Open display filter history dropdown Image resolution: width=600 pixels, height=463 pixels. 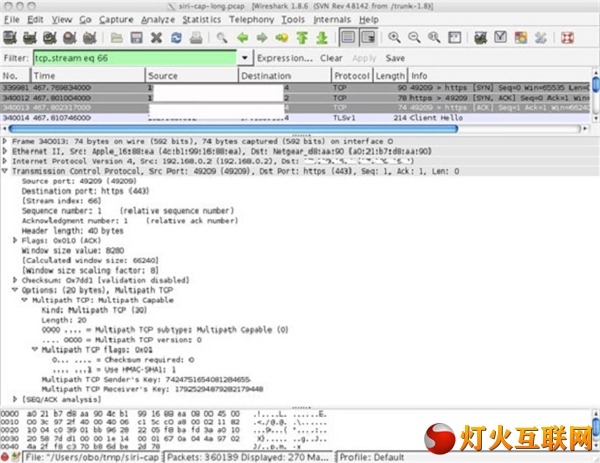point(245,58)
